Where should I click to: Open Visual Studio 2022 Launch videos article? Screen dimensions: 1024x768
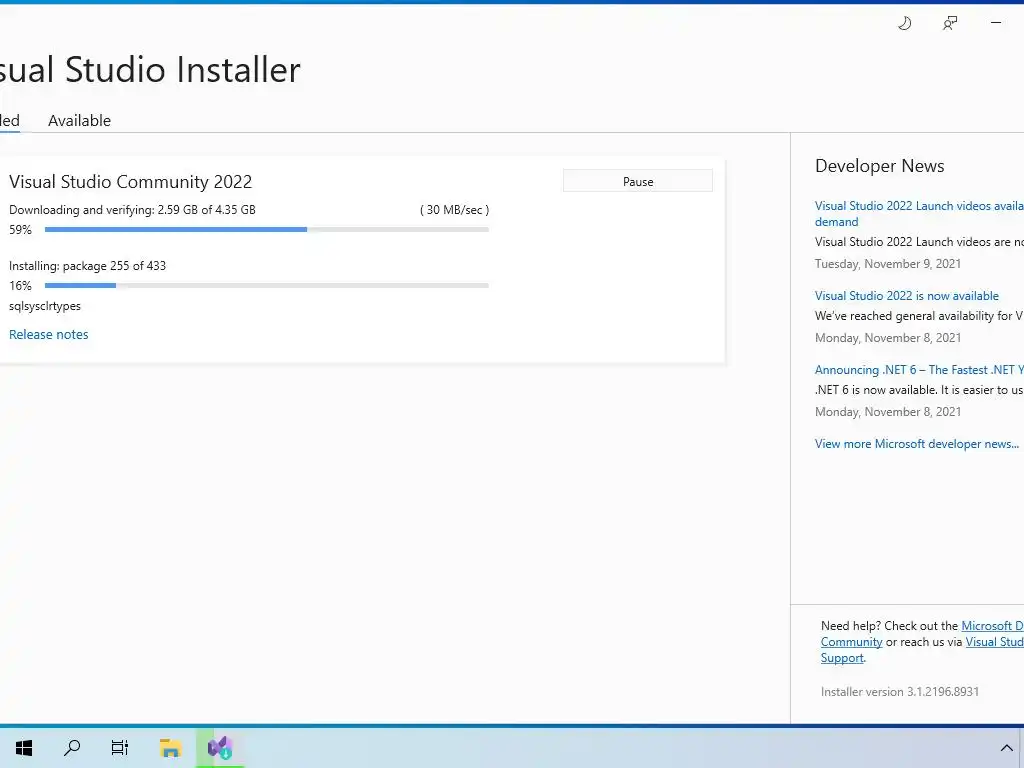919,214
